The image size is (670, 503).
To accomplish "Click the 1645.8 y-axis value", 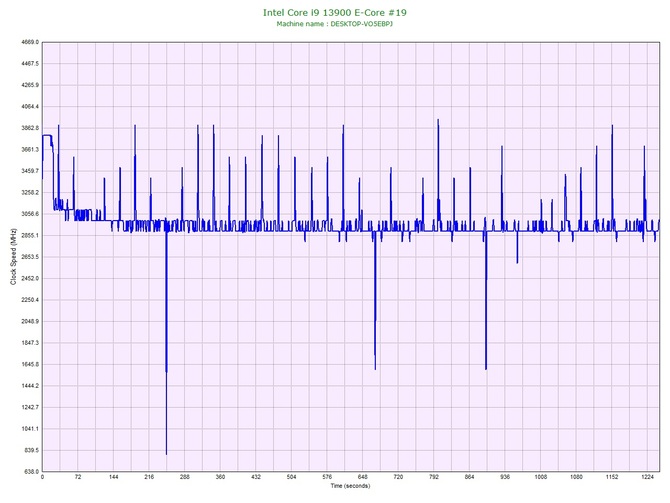I will click(30, 365).
